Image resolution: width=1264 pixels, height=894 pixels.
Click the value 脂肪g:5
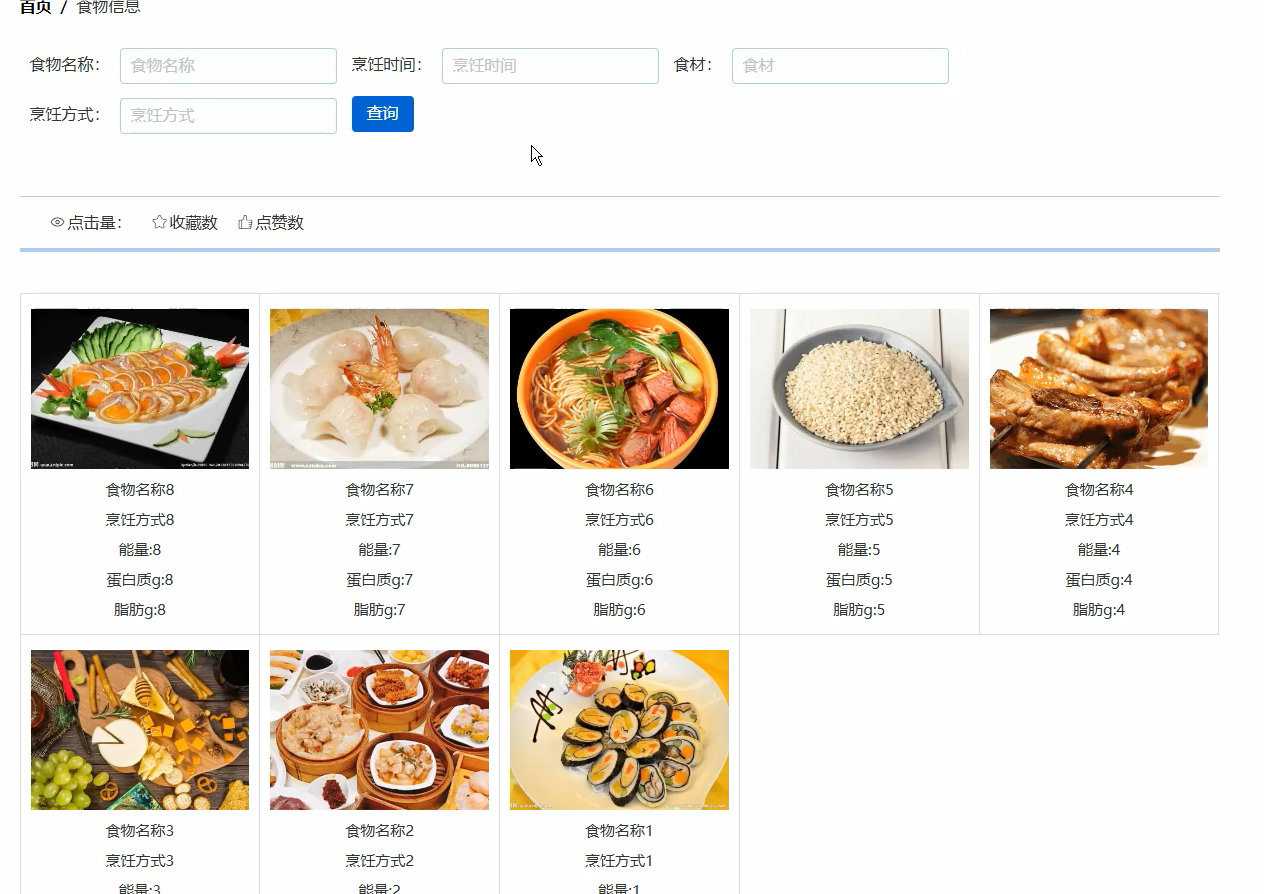click(859, 610)
